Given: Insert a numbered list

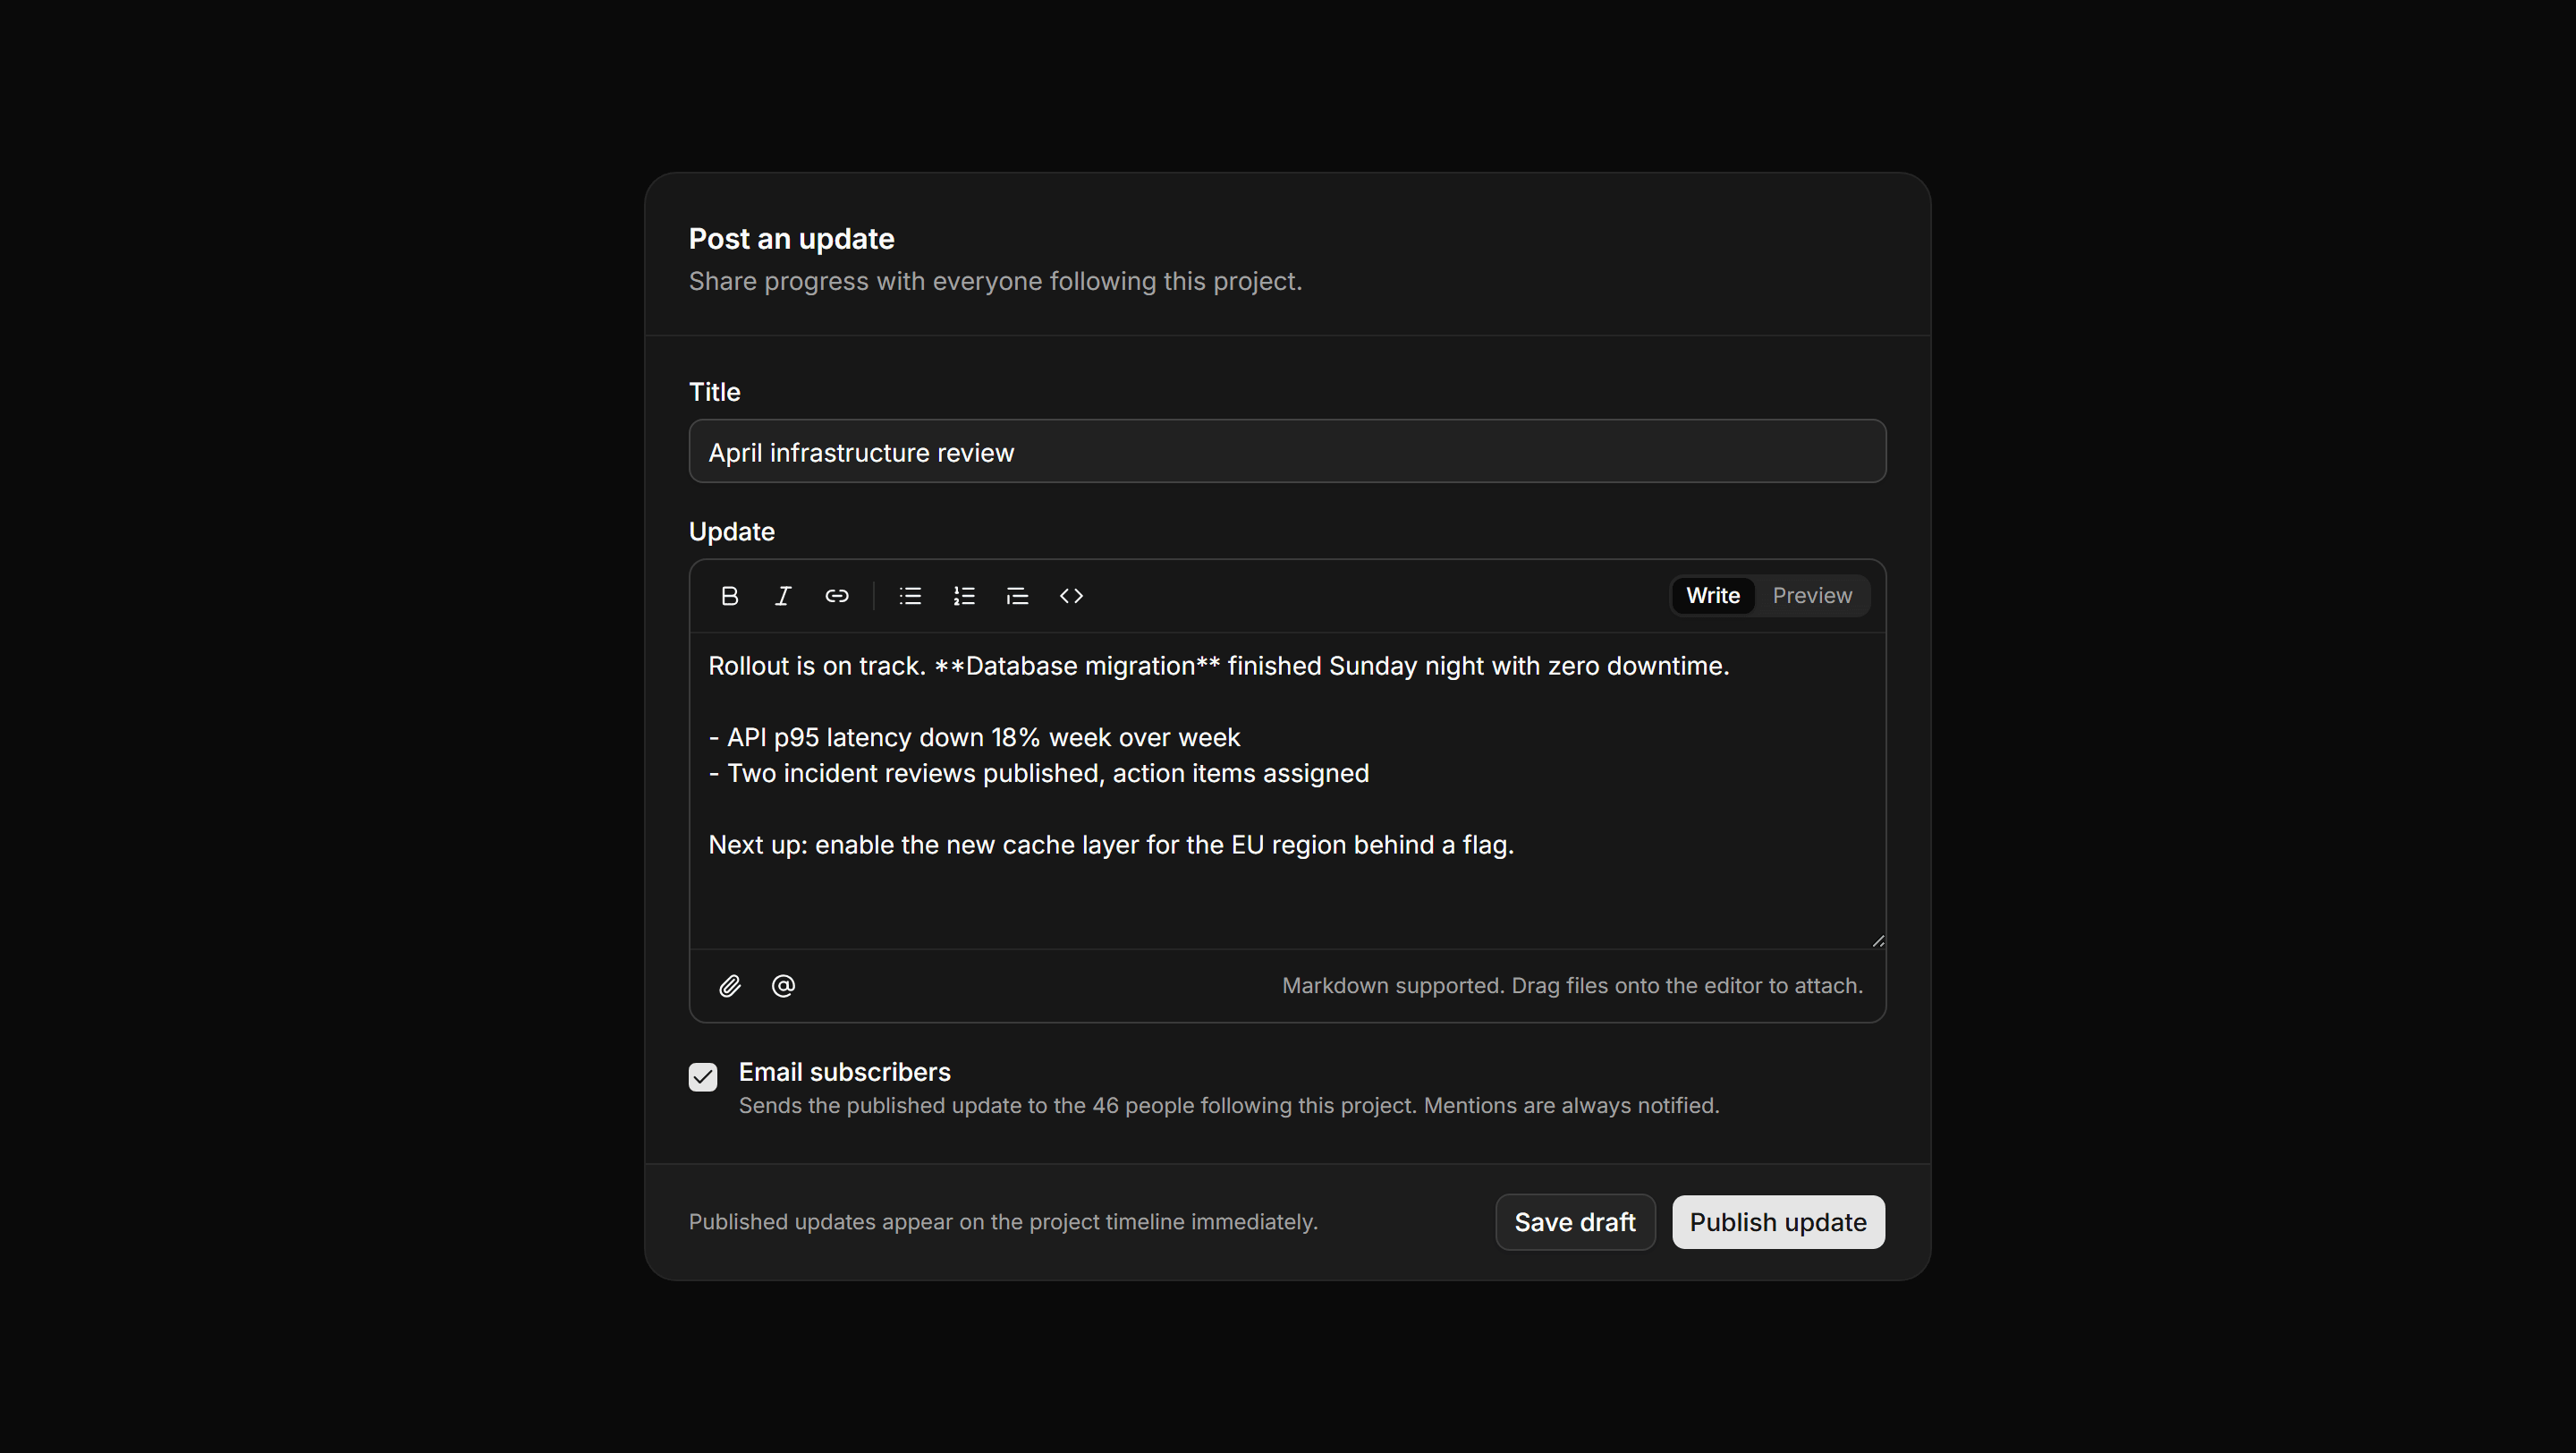Looking at the screenshot, I should click(x=964, y=596).
